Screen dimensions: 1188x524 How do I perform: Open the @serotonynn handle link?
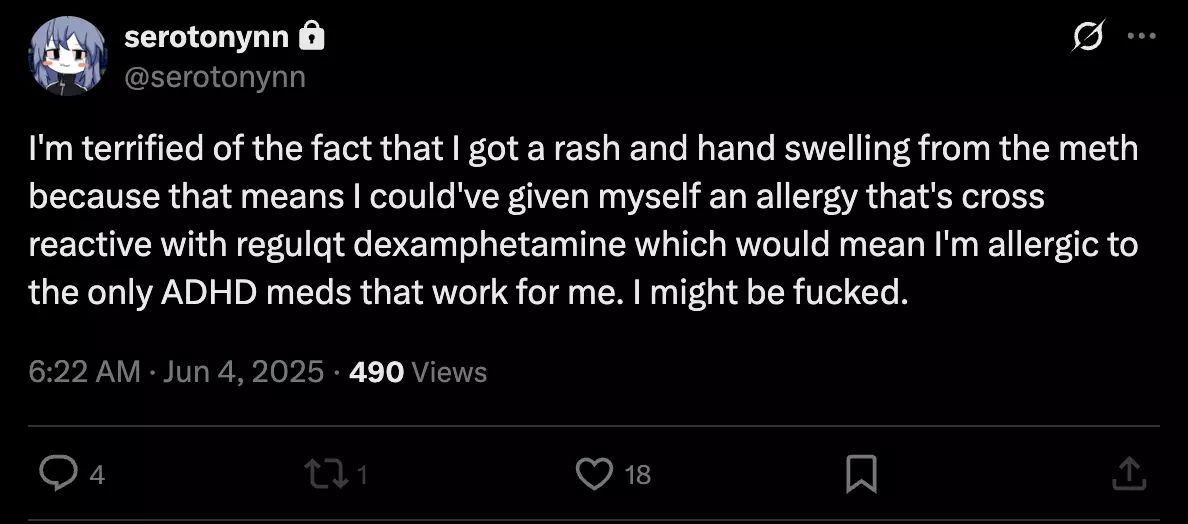pos(214,77)
